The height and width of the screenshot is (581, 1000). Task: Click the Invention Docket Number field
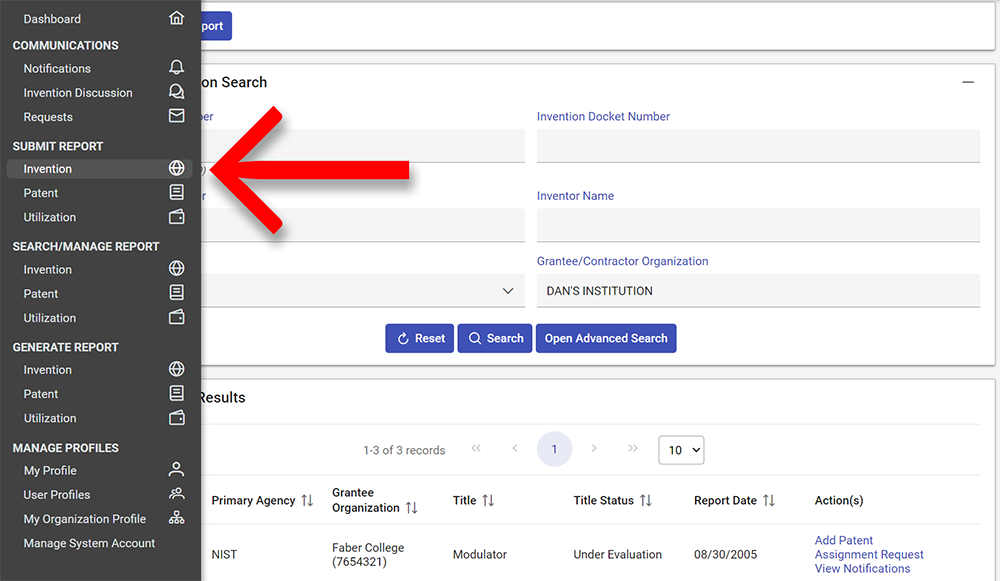[x=758, y=146]
